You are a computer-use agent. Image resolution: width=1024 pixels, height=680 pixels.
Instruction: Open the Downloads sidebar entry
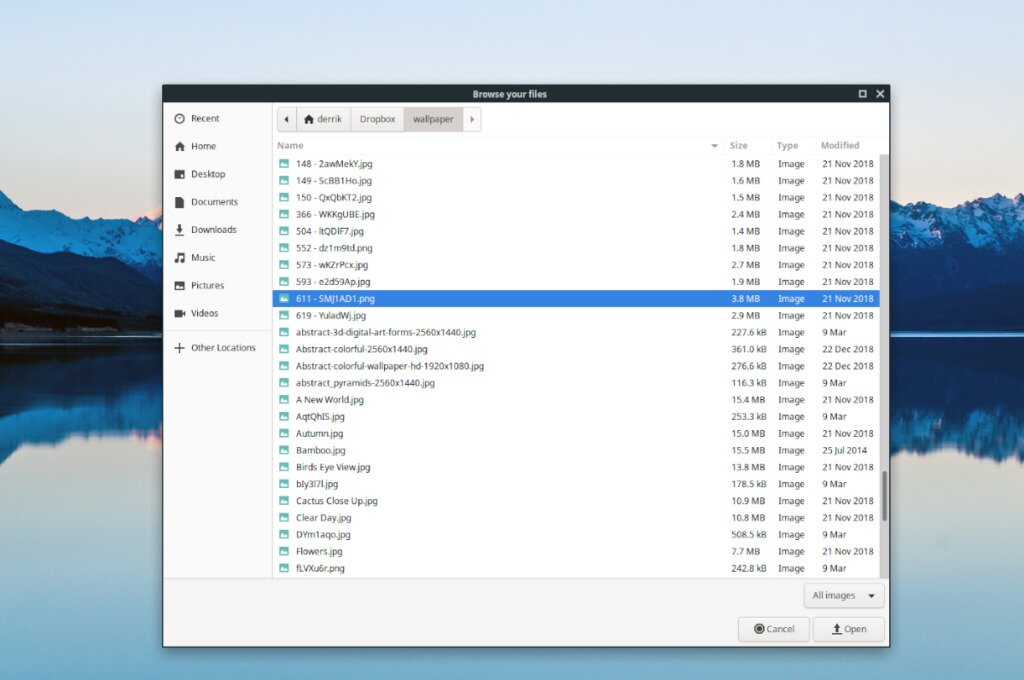[179, 229]
